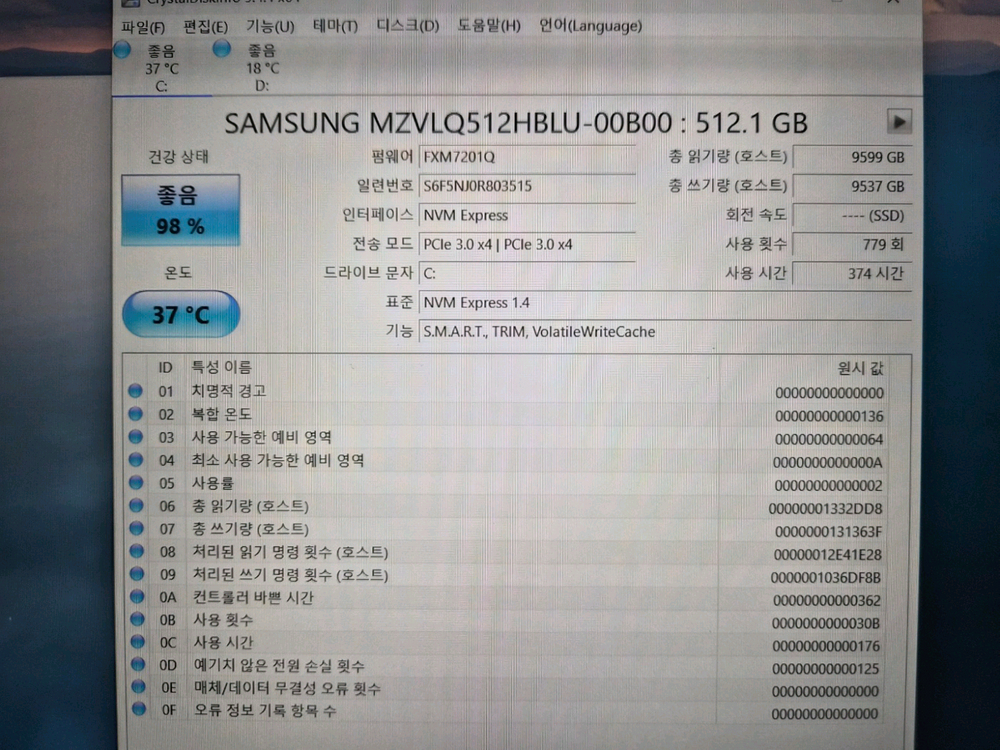This screenshot has height=750, width=1000.
Task: Open the 도움말(H) help menu
Action: pos(490,27)
